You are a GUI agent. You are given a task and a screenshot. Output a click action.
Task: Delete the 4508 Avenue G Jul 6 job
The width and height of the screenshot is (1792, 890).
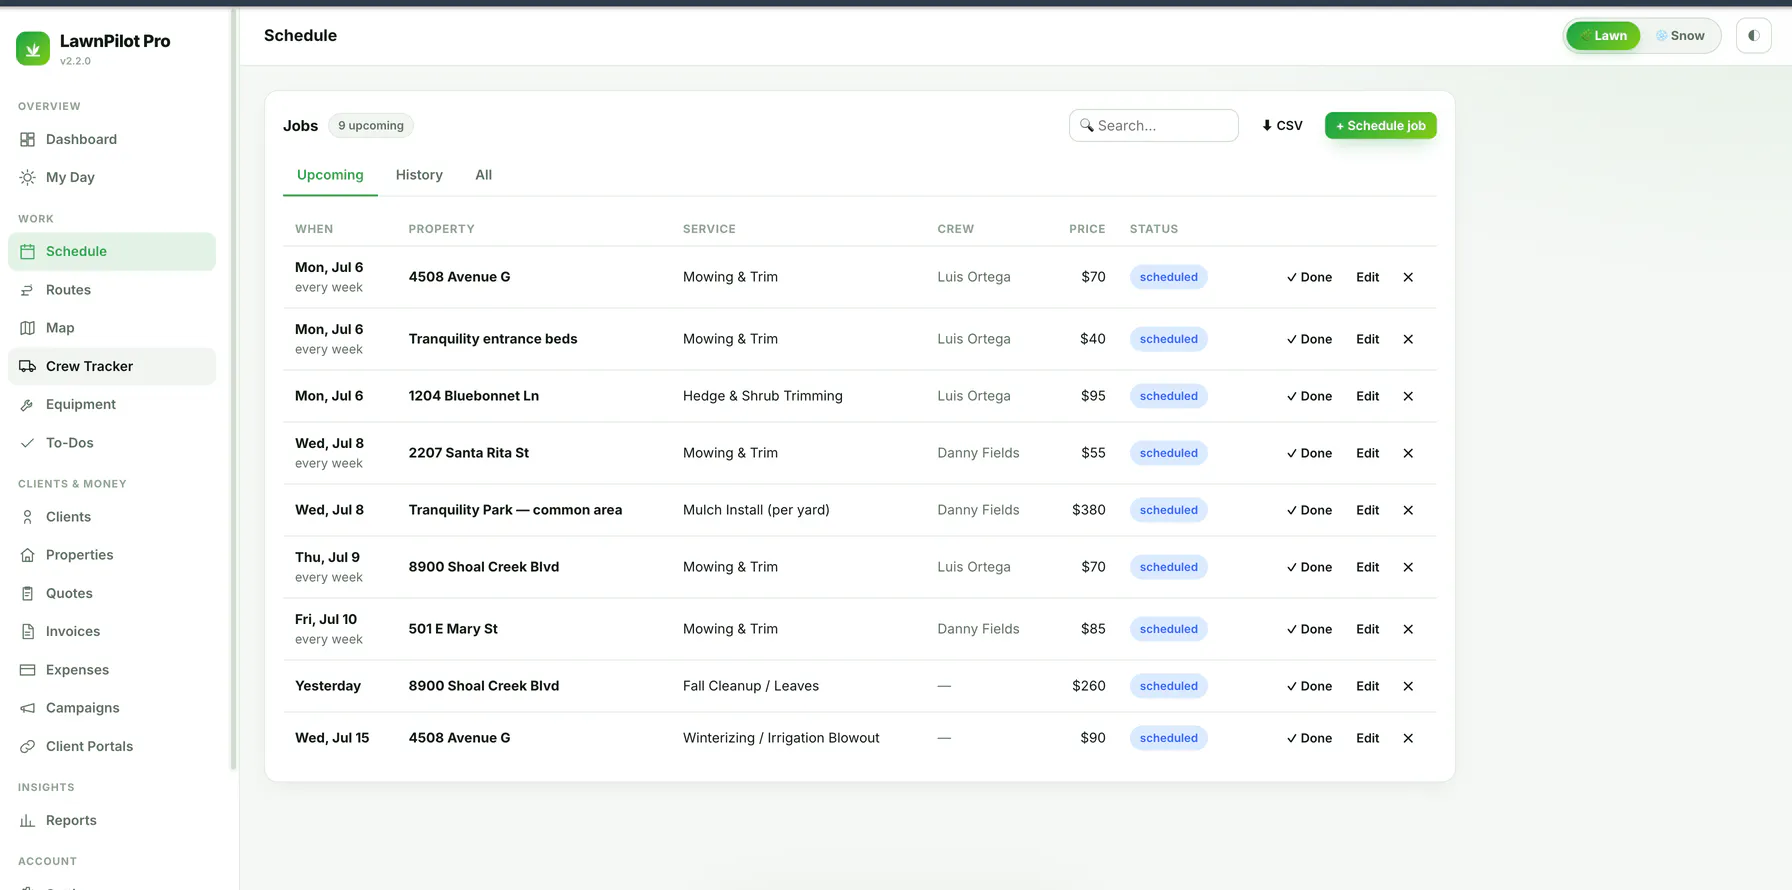1408,277
